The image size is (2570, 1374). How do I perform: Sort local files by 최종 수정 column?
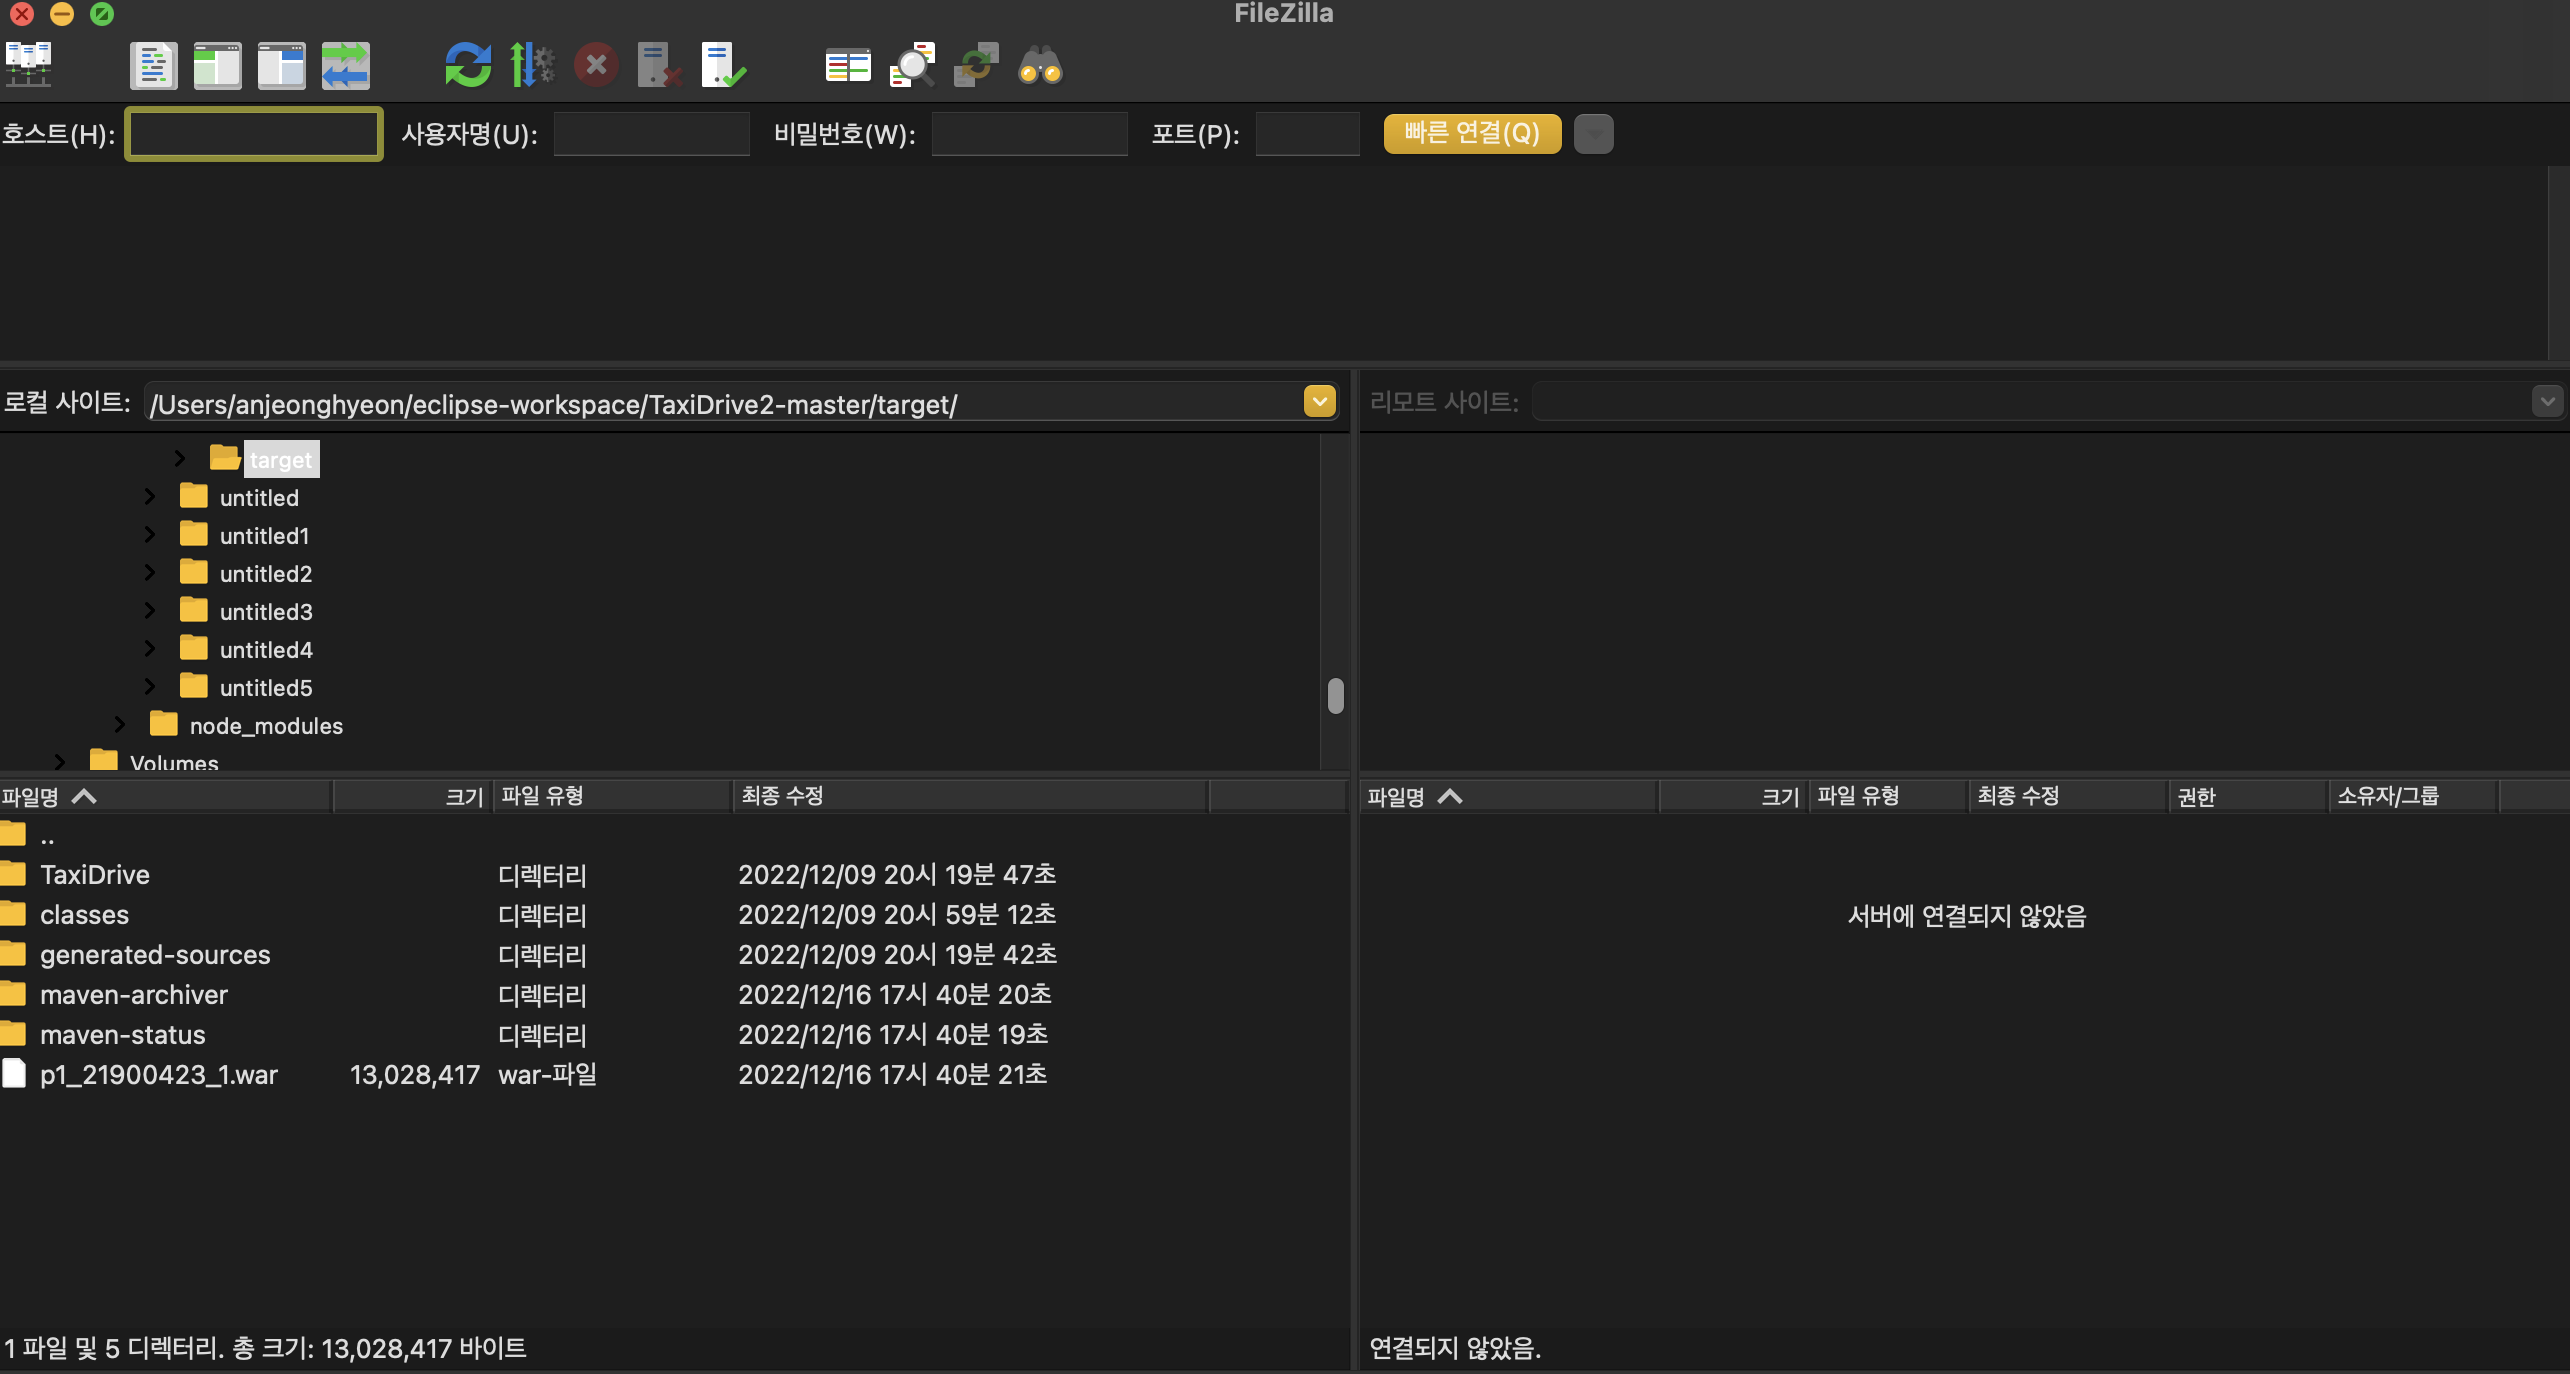click(782, 796)
